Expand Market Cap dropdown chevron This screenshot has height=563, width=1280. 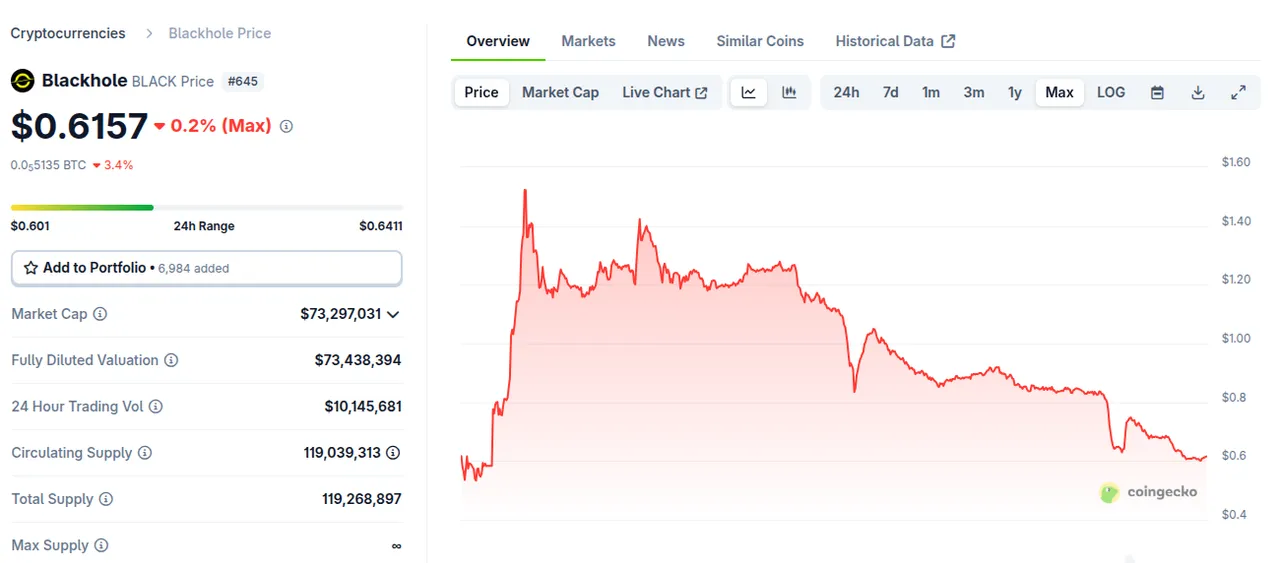click(x=393, y=314)
